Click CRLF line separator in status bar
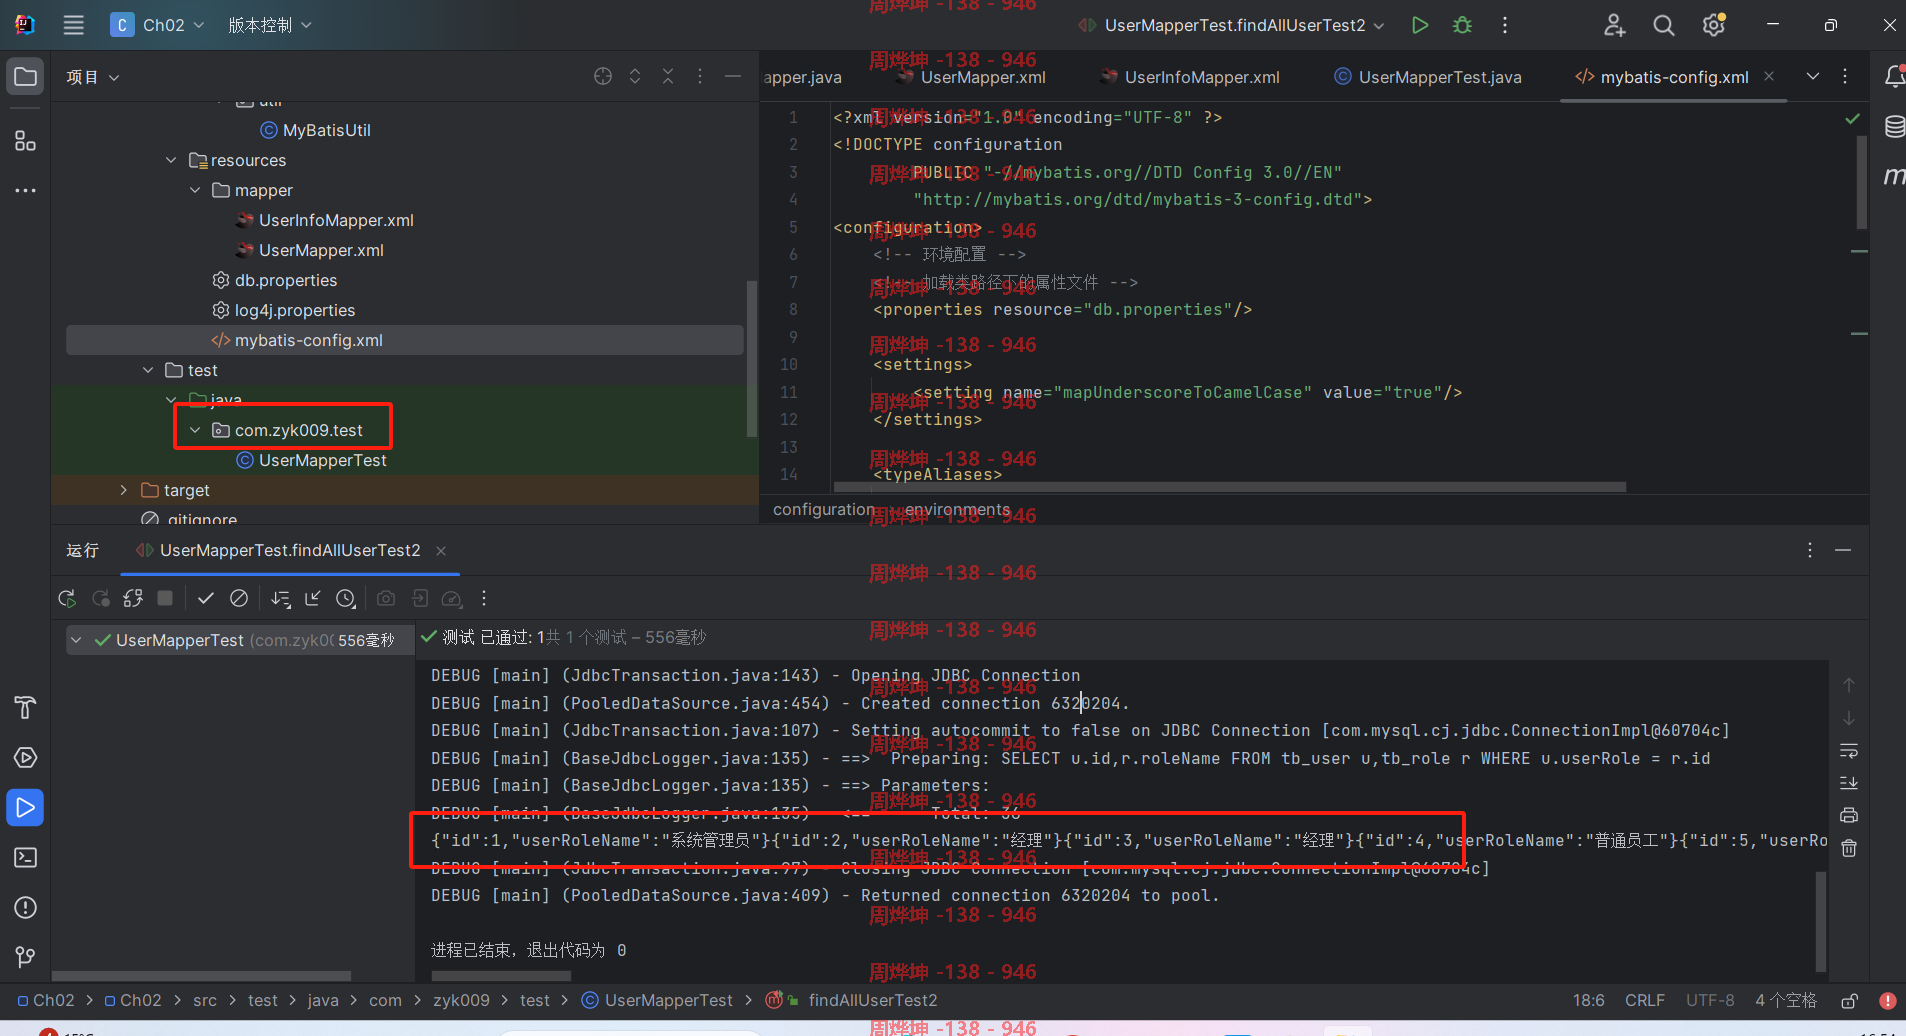 coord(1644,1000)
